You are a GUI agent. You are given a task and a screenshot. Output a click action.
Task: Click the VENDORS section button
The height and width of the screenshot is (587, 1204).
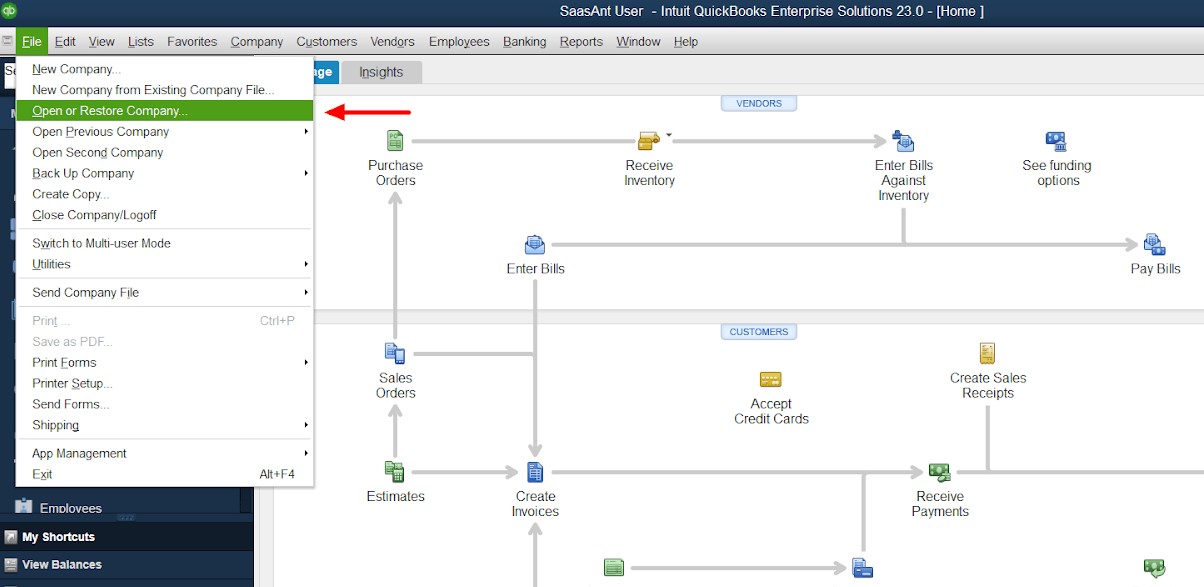[x=759, y=103]
